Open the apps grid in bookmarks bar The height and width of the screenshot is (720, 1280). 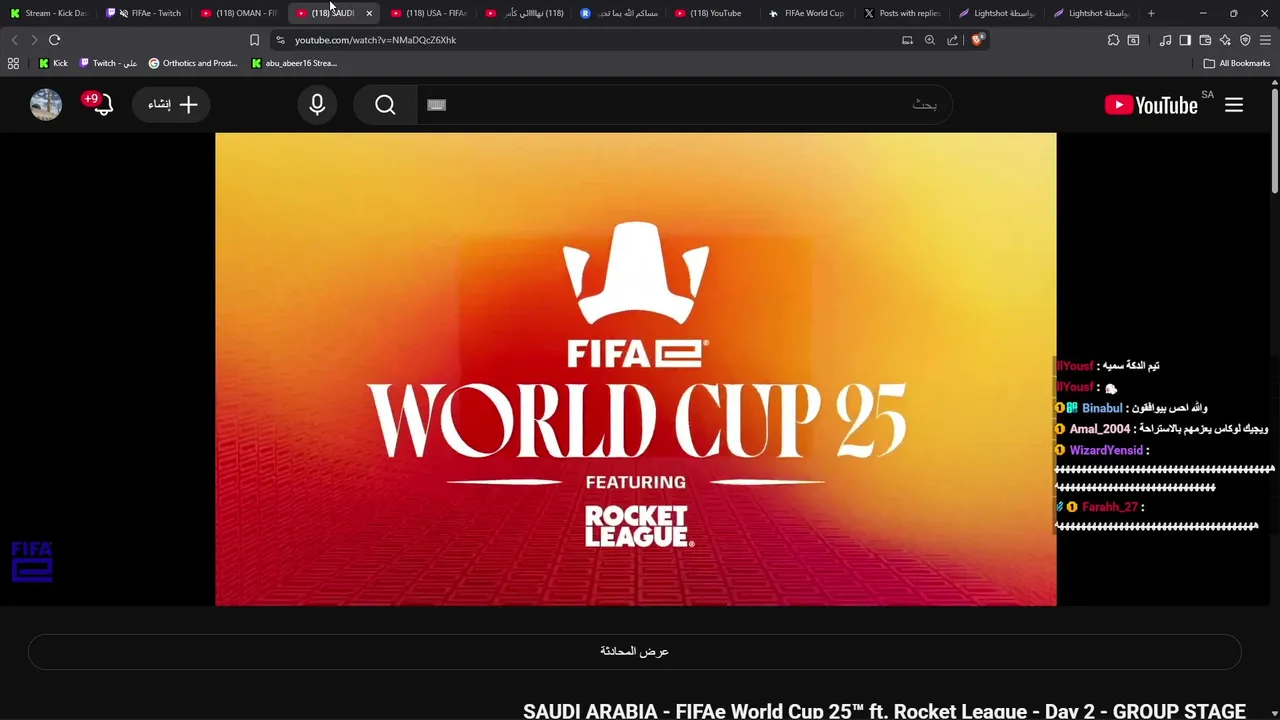pyautogui.click(x=13, y=63)
